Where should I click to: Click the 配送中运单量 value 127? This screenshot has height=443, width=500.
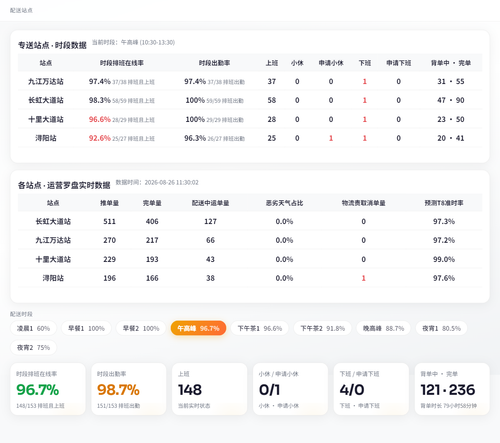pos(210,221)
